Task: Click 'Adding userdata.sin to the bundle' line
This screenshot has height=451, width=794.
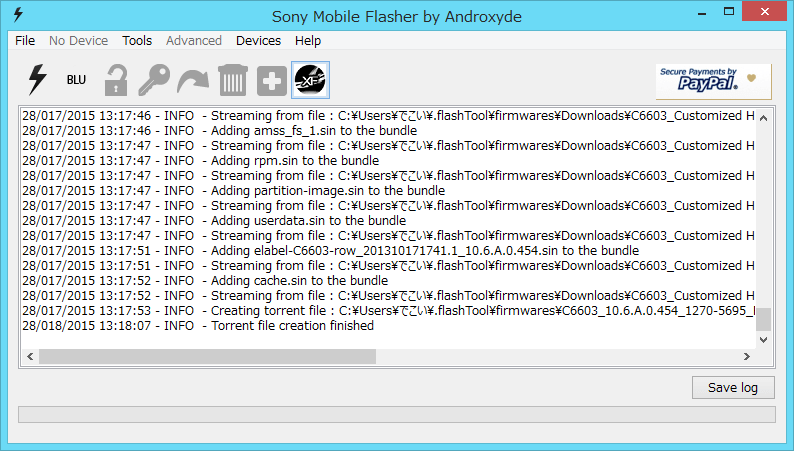Action: coord(214,221)
